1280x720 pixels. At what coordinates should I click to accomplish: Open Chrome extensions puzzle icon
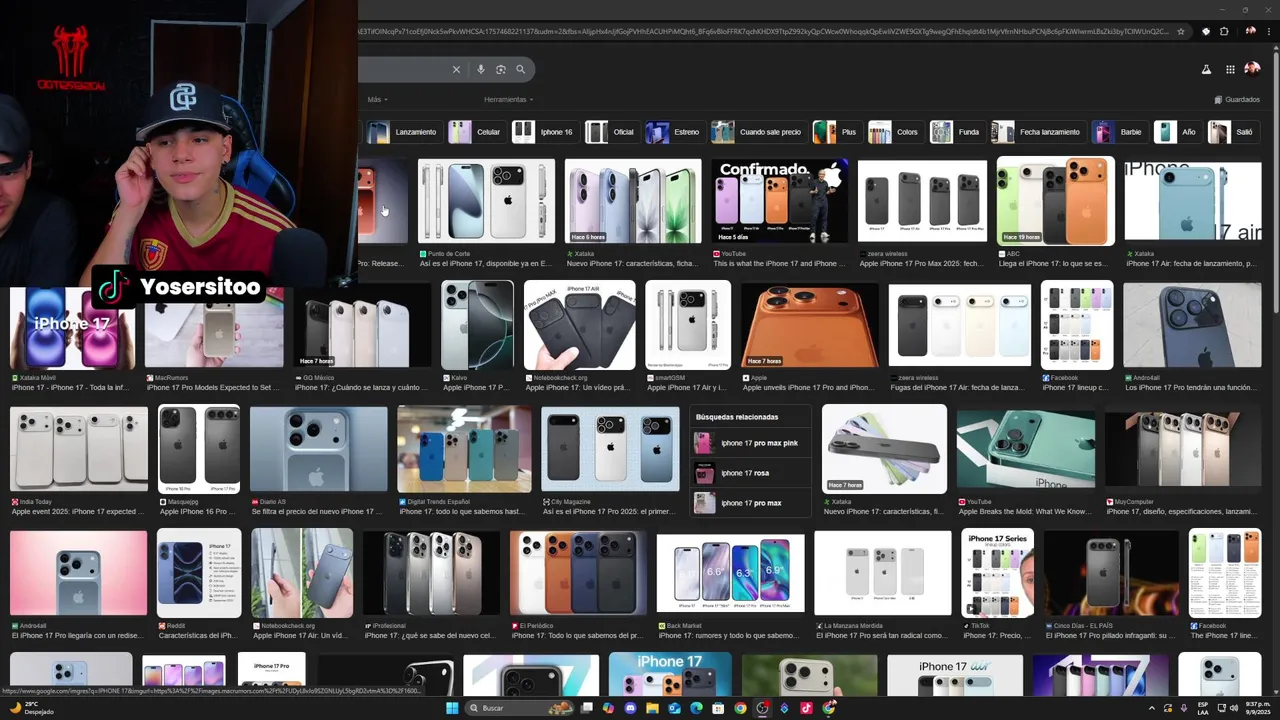click(x=1224, y=31)
